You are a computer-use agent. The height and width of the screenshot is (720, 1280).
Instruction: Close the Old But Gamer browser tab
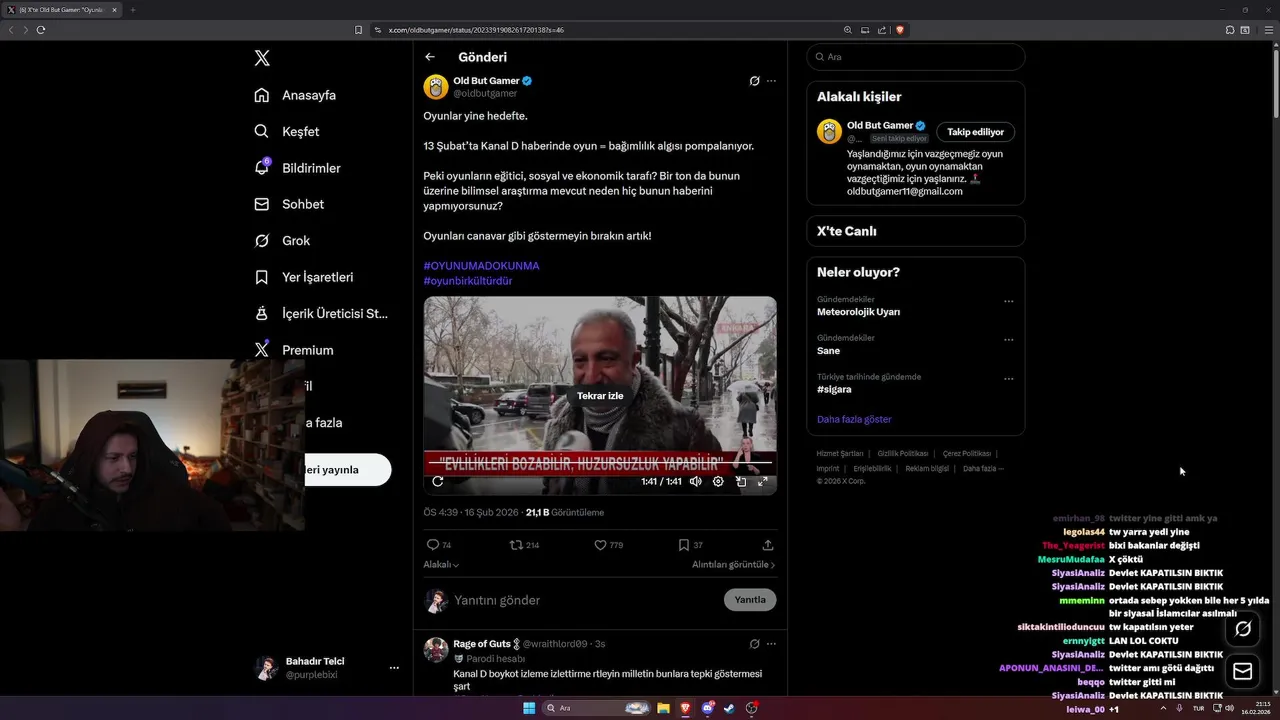point(114,10)
